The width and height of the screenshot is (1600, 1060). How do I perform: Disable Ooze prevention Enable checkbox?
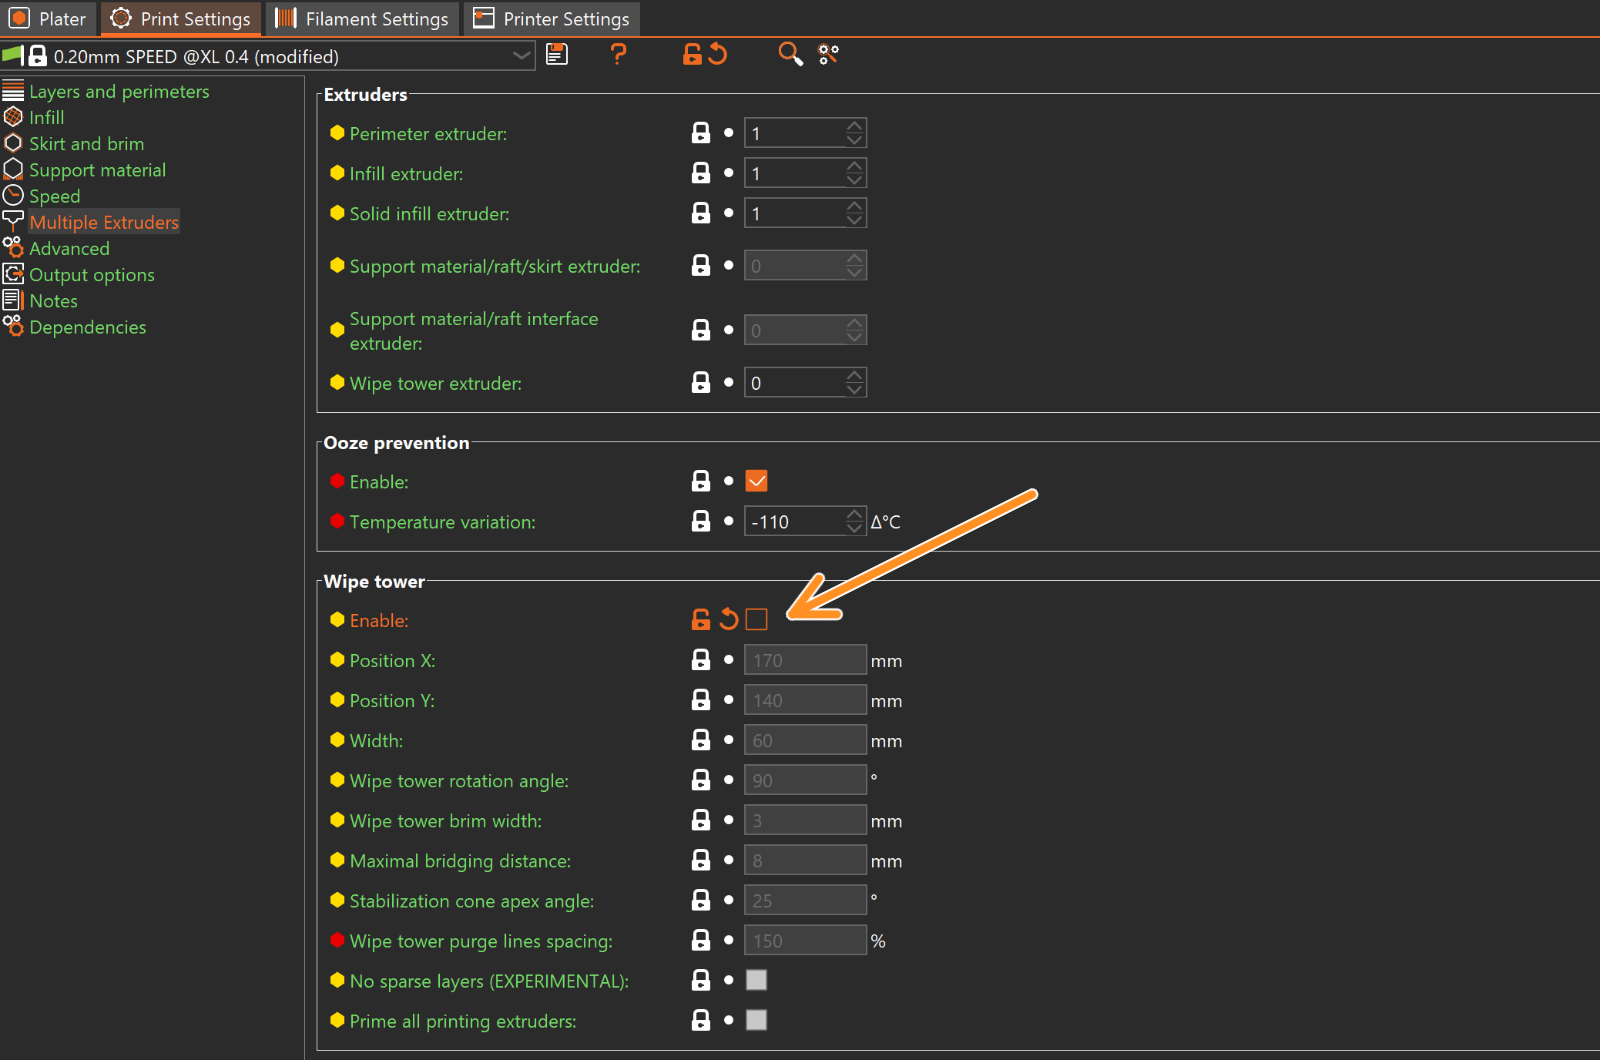coord(757,481)
